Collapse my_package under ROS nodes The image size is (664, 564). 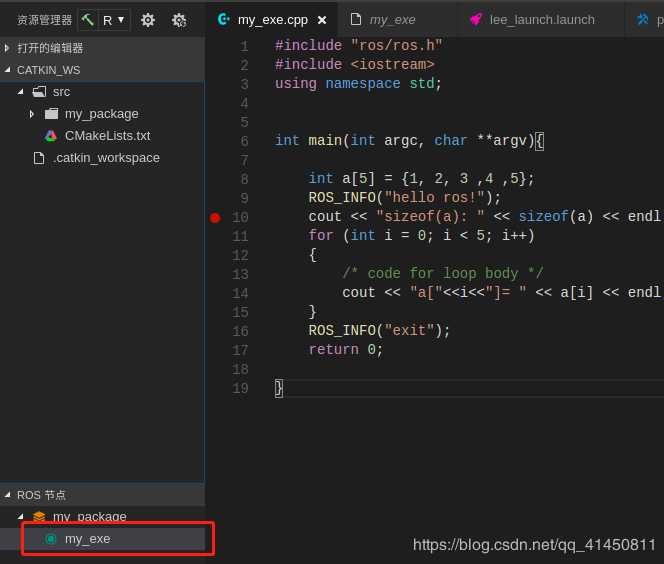(20, 517)
